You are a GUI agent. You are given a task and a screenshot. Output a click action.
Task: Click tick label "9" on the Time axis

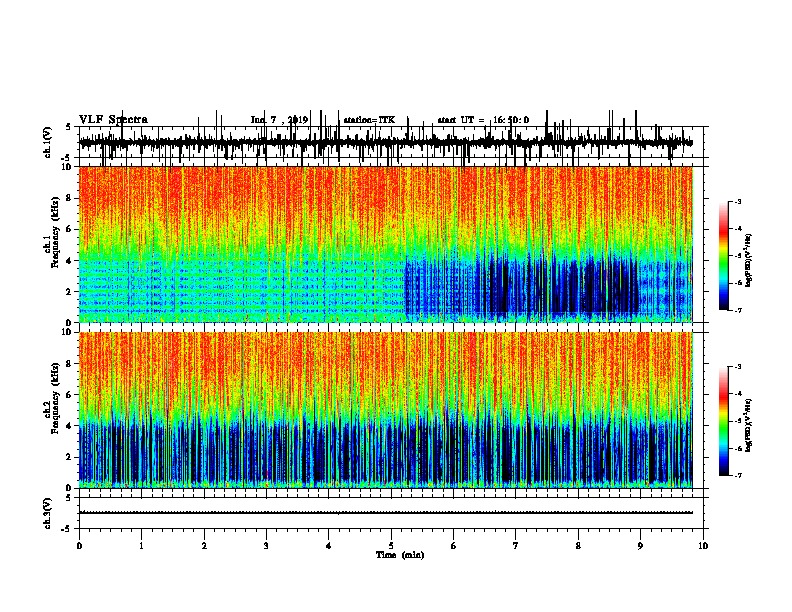coord(640,546)
